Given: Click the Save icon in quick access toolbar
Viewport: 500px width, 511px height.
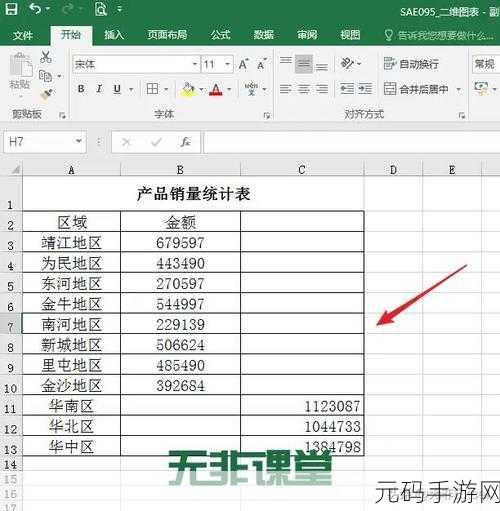Looking at the screenshot, I should click(11, 9).
